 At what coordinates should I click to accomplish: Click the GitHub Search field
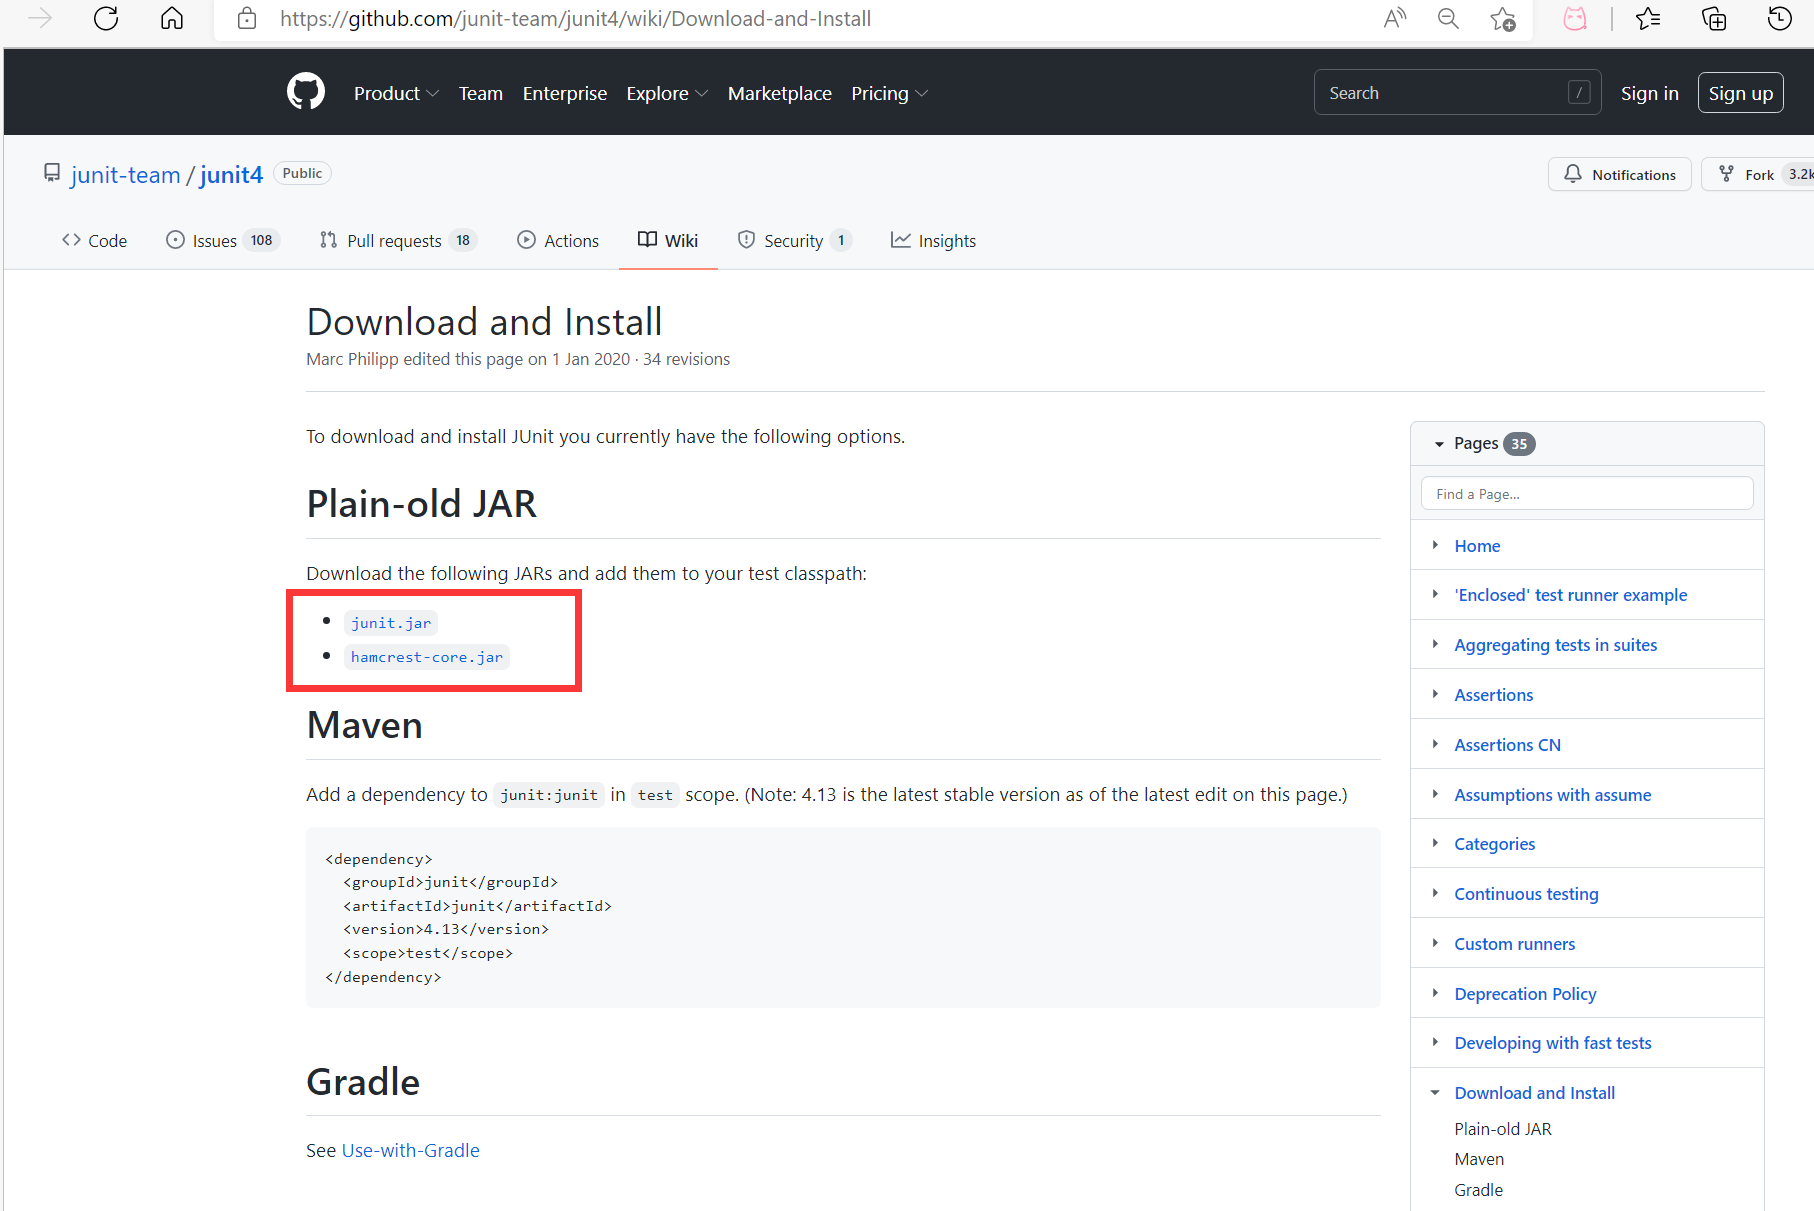pyautogui.click(x=1457, y=92)
